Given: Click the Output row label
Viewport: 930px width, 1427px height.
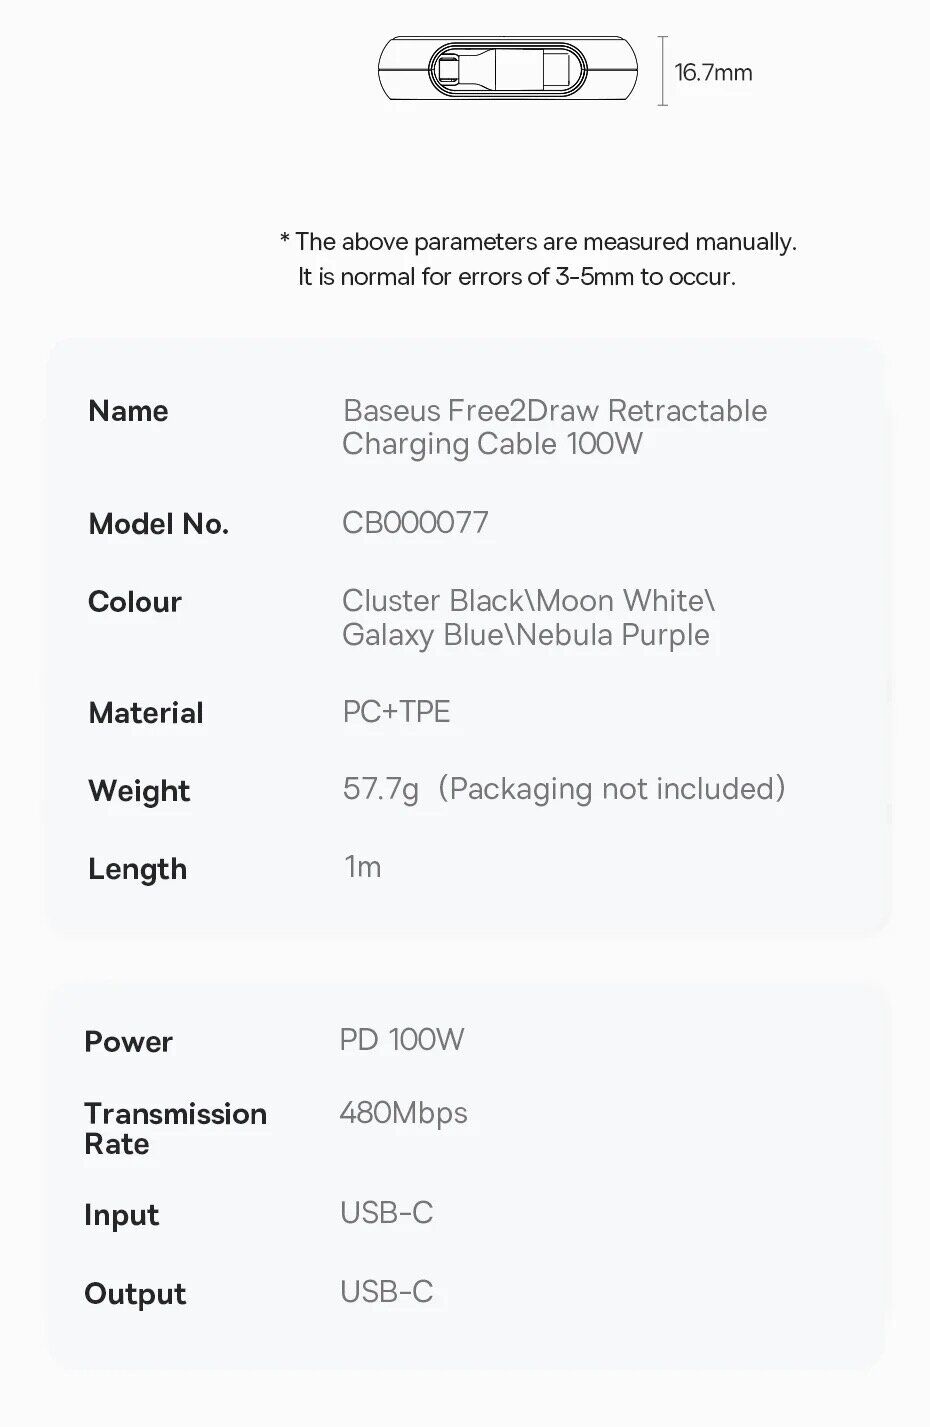Looking at the screenshot, I should pyautogui.click(x=135, y=1294).
